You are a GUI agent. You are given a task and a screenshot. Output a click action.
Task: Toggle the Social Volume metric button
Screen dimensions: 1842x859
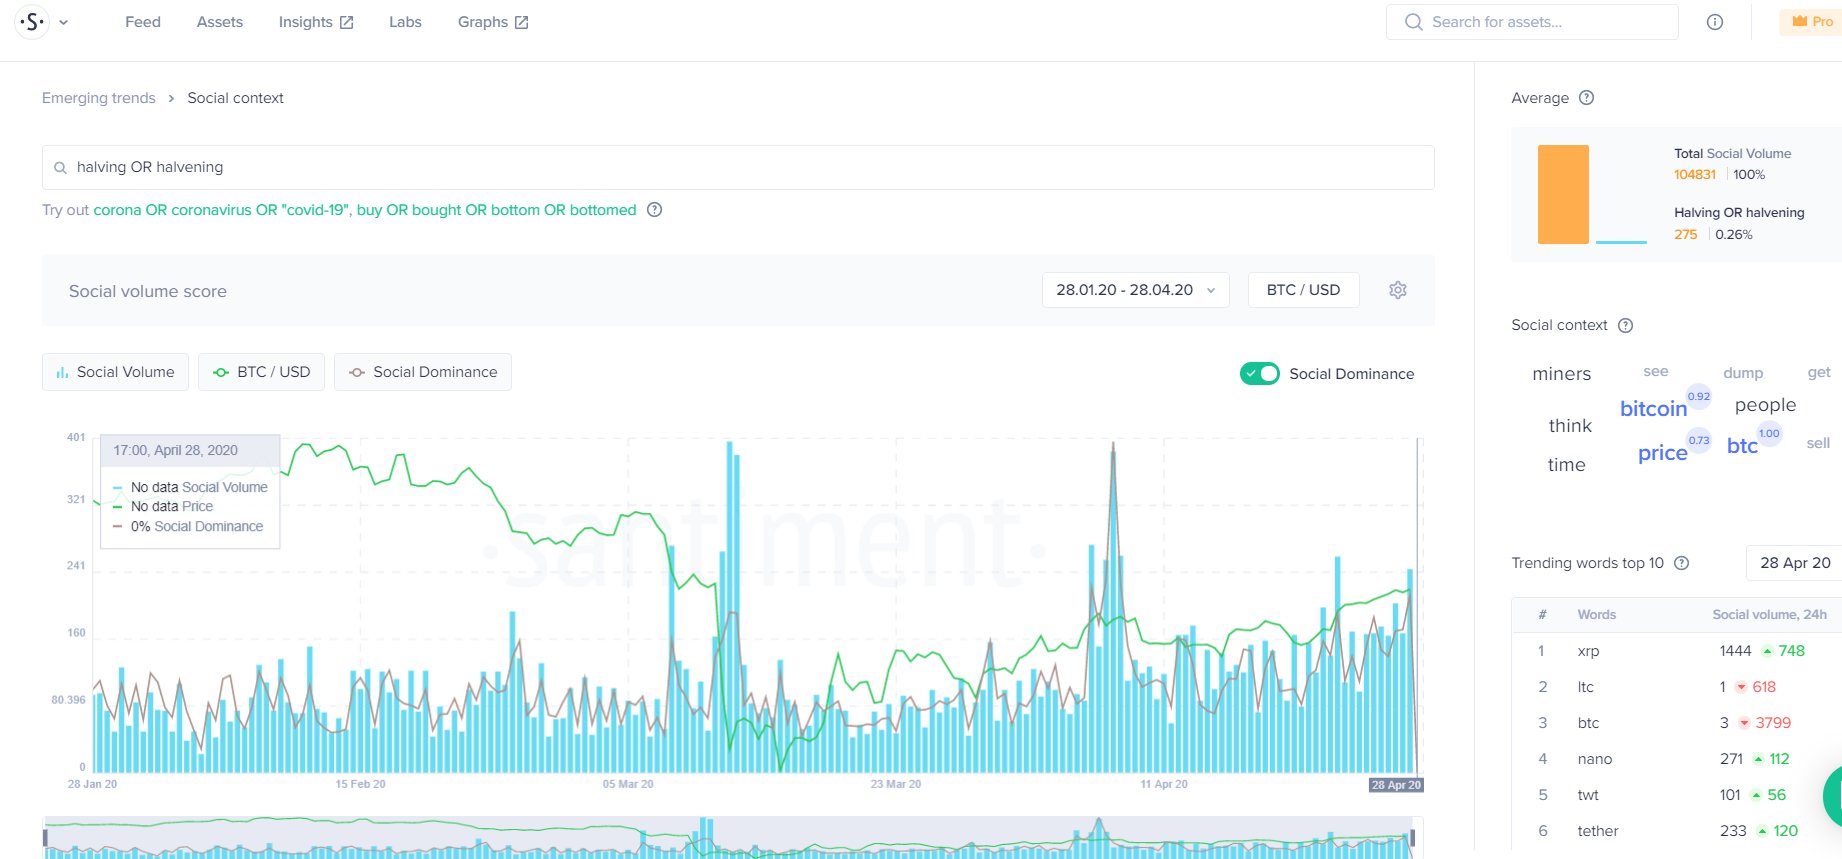coord(115,372)
